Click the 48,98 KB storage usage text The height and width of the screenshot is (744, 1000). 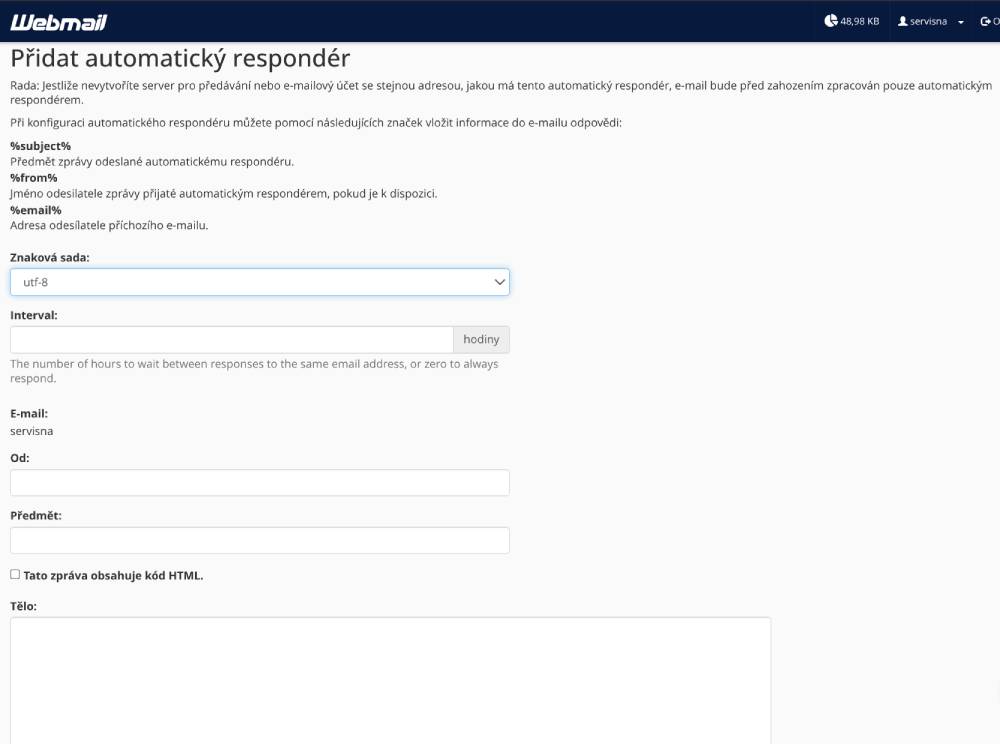[x=860, y=21]
